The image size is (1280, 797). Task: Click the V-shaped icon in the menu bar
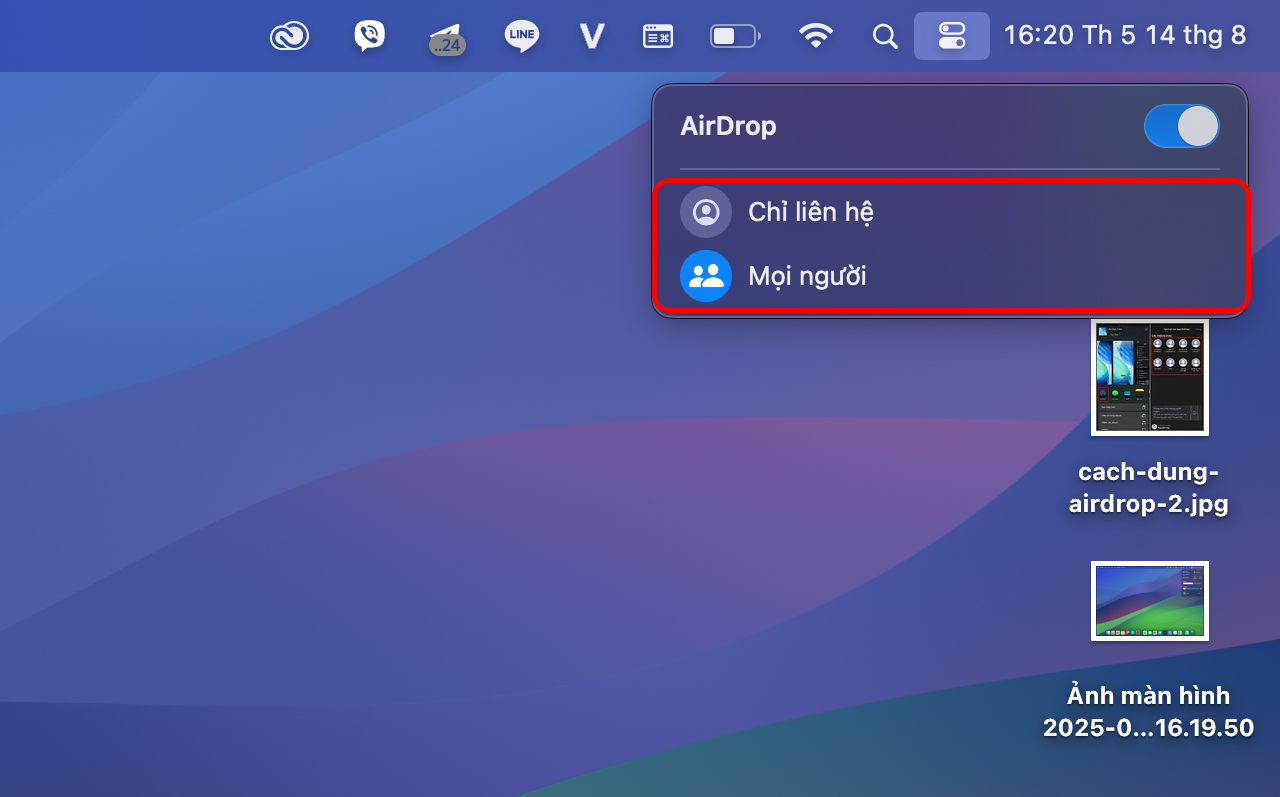592,36
